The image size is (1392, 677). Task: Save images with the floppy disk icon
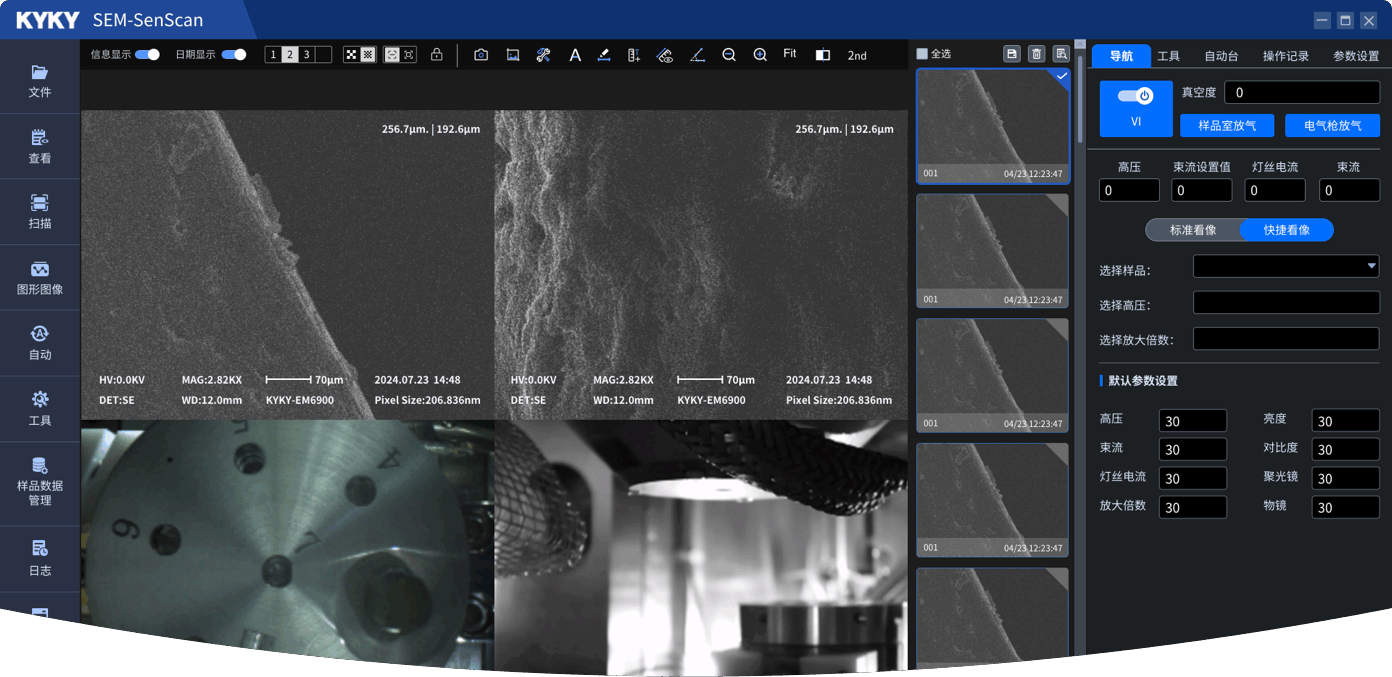[1012, 54]
